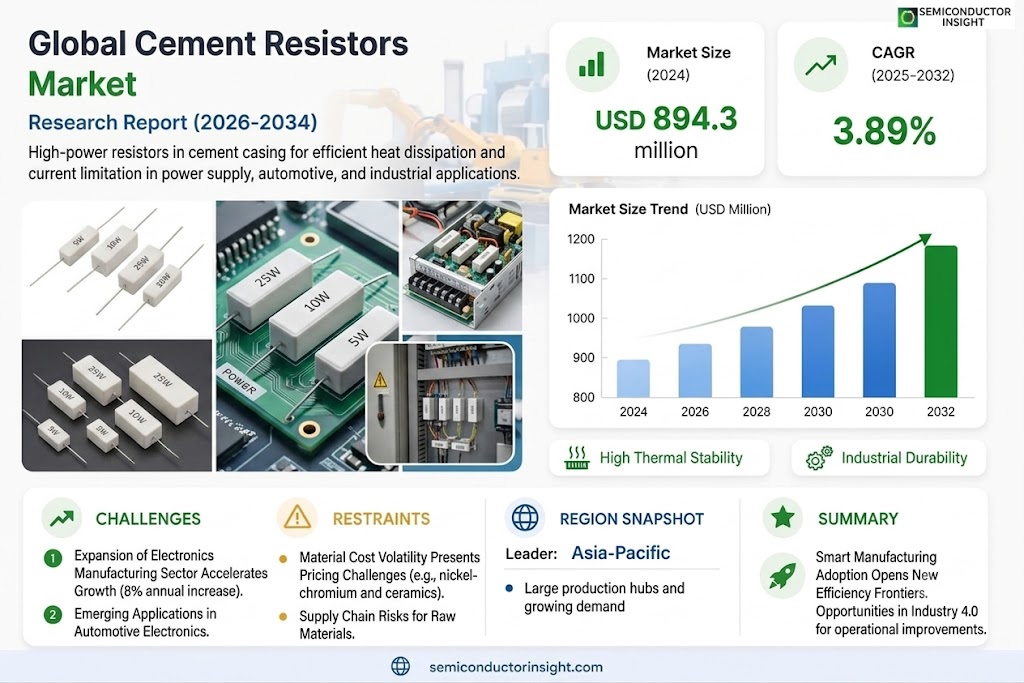Click the Semiconductor Insight logo icon

(x=907, y=17)
